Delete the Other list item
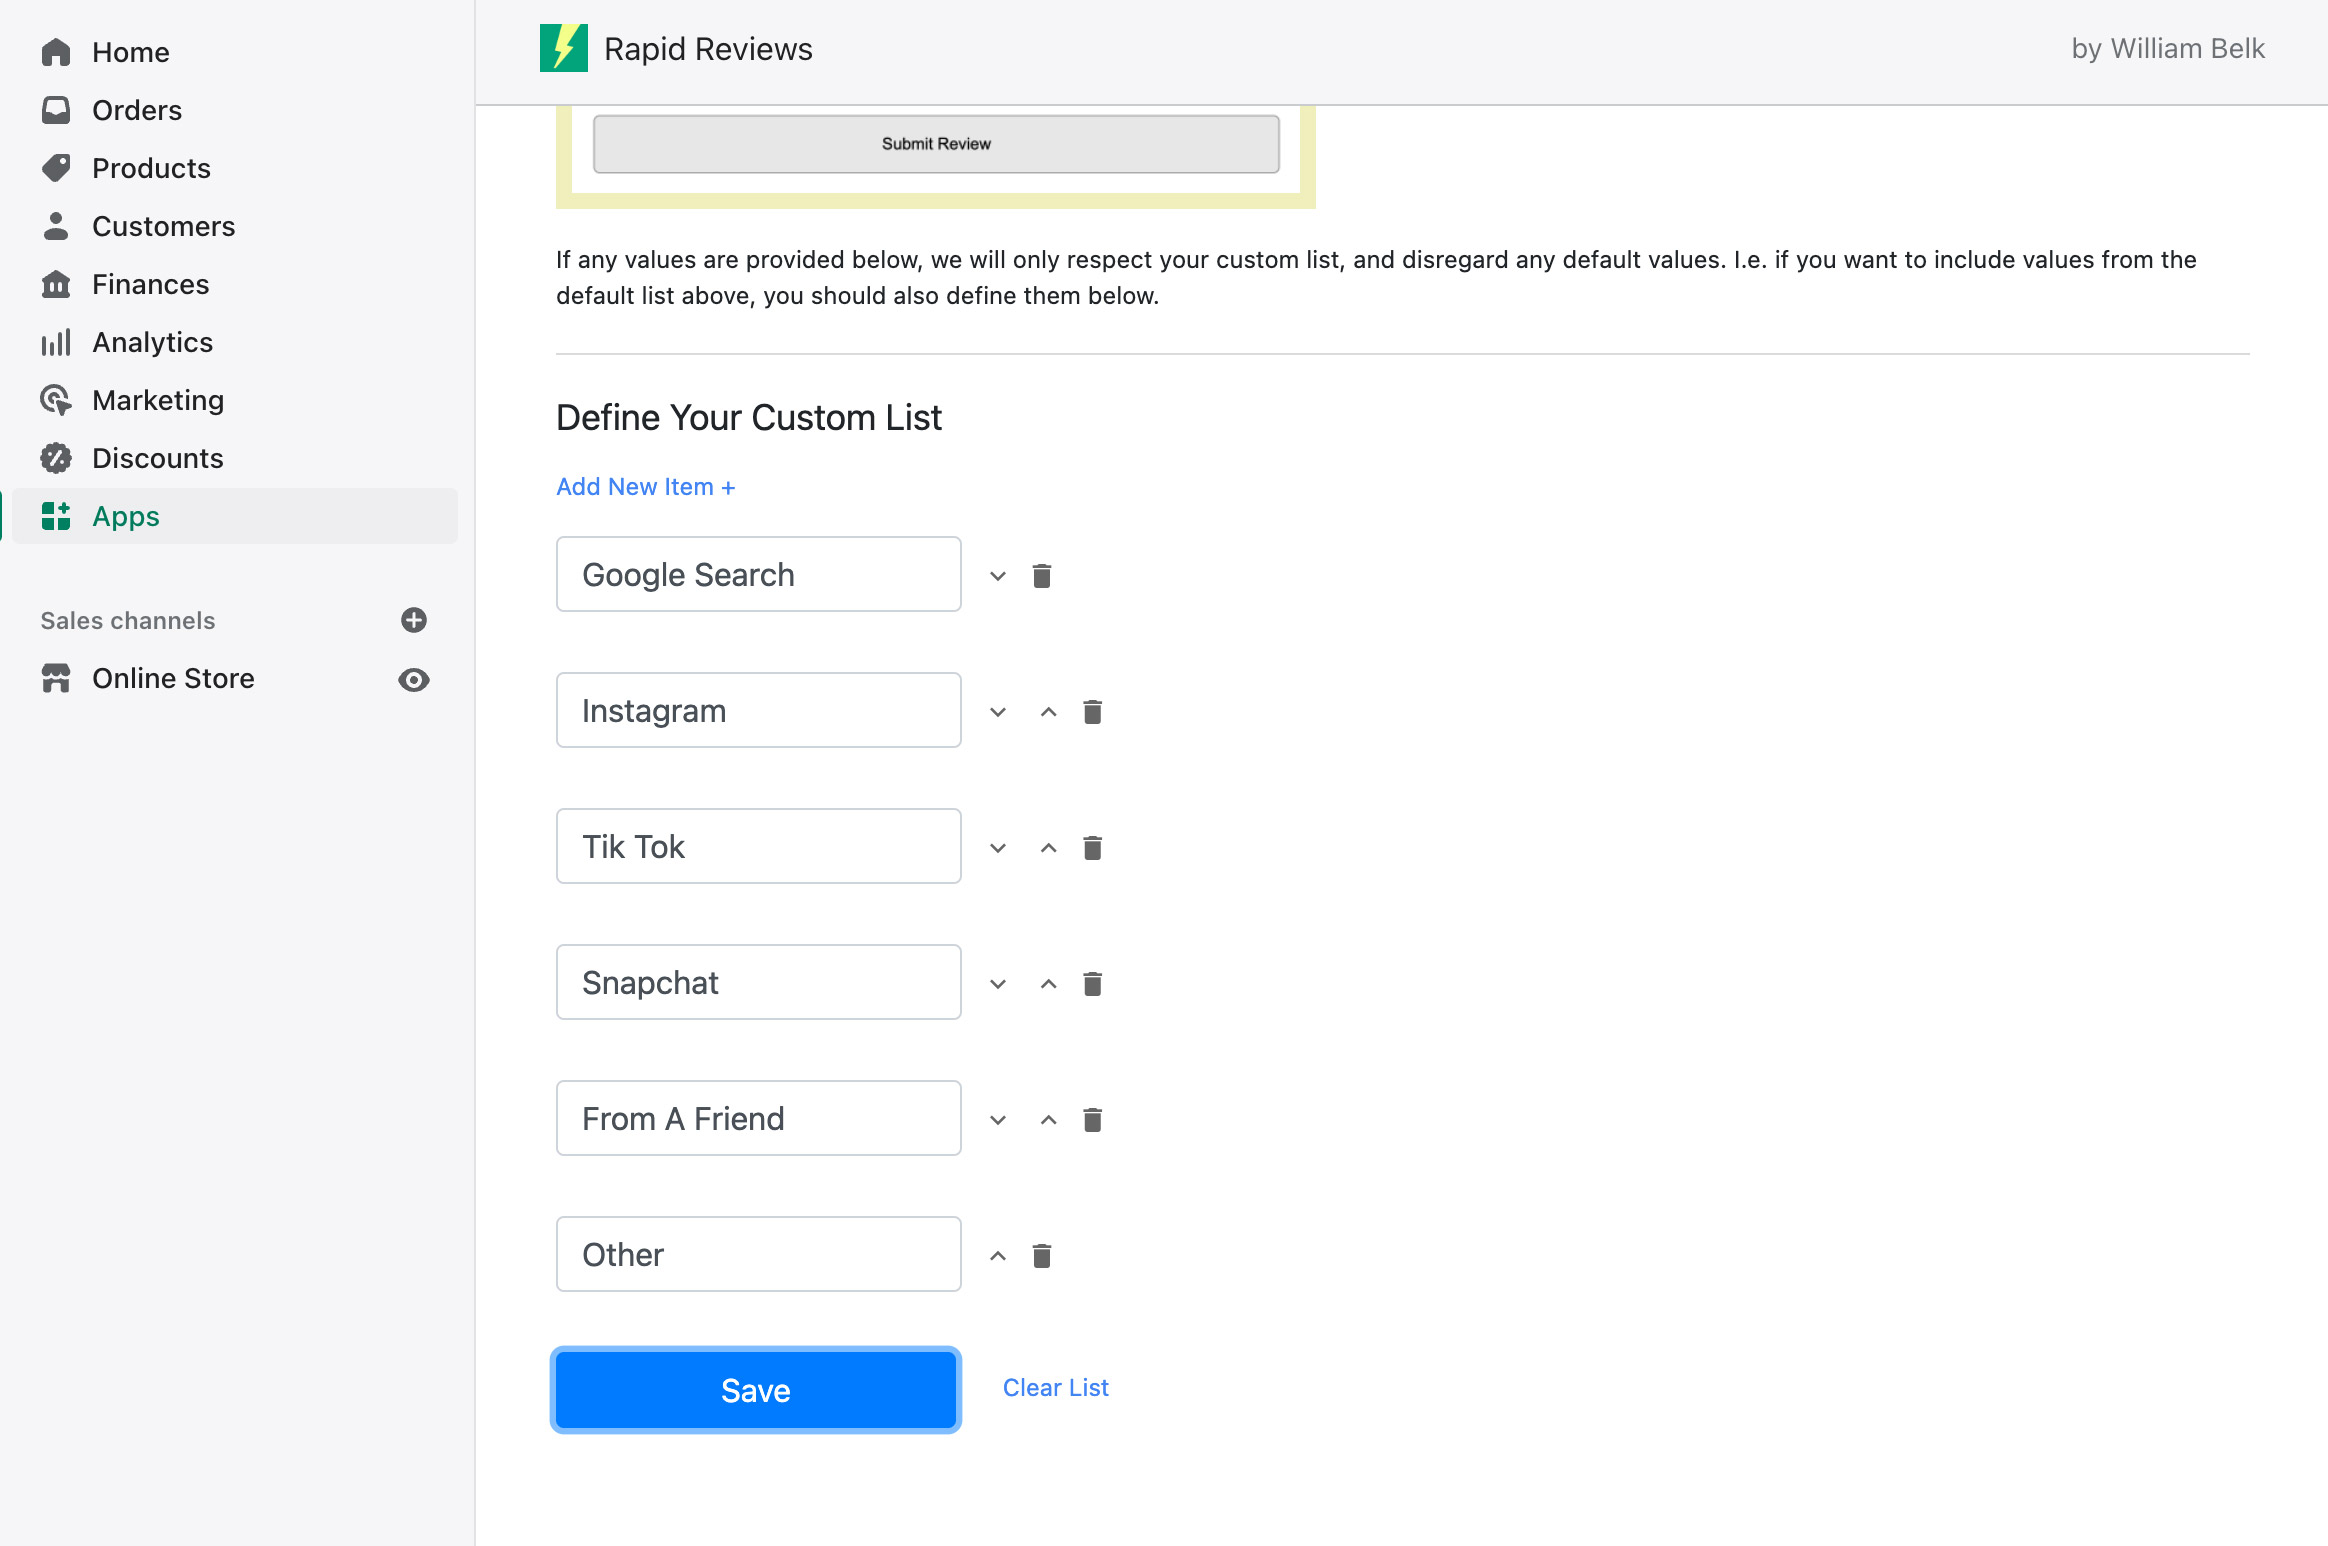Viewport: 2328px width, 1546px height. (x=1041, y=1256)
